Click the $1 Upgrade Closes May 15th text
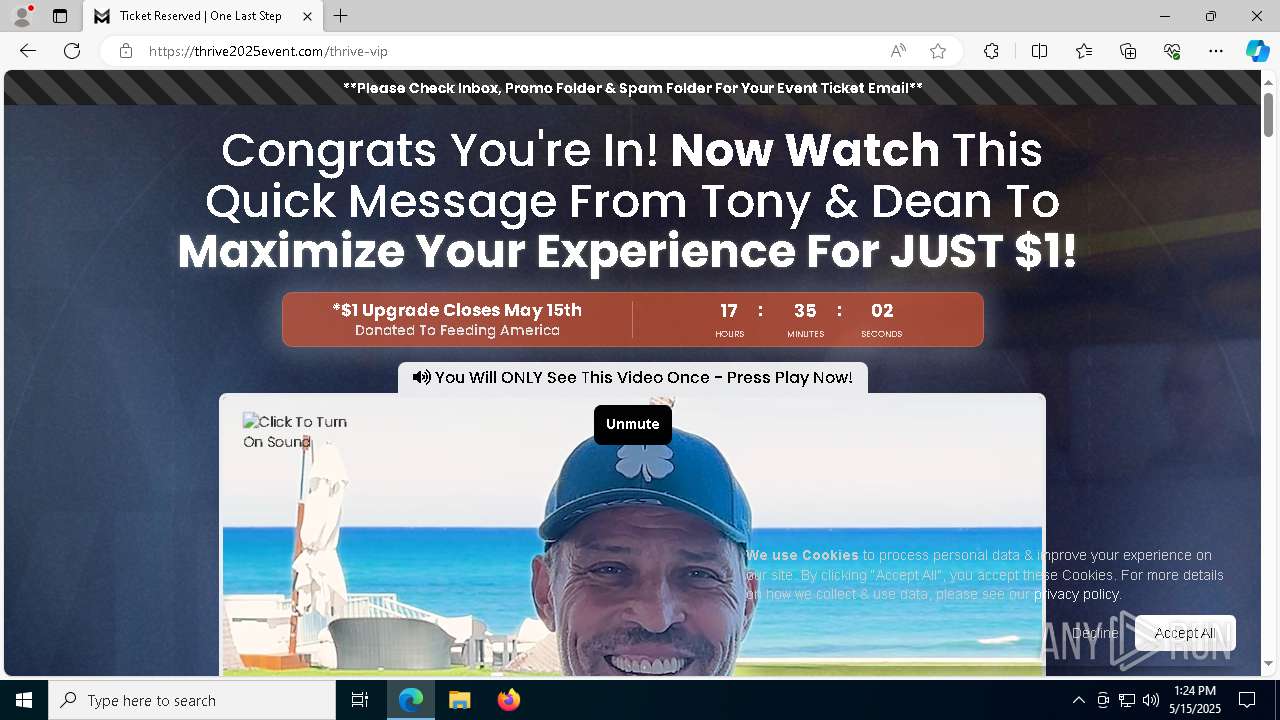The width and height of the screenshot is (1280, 720). click(457, 310)
